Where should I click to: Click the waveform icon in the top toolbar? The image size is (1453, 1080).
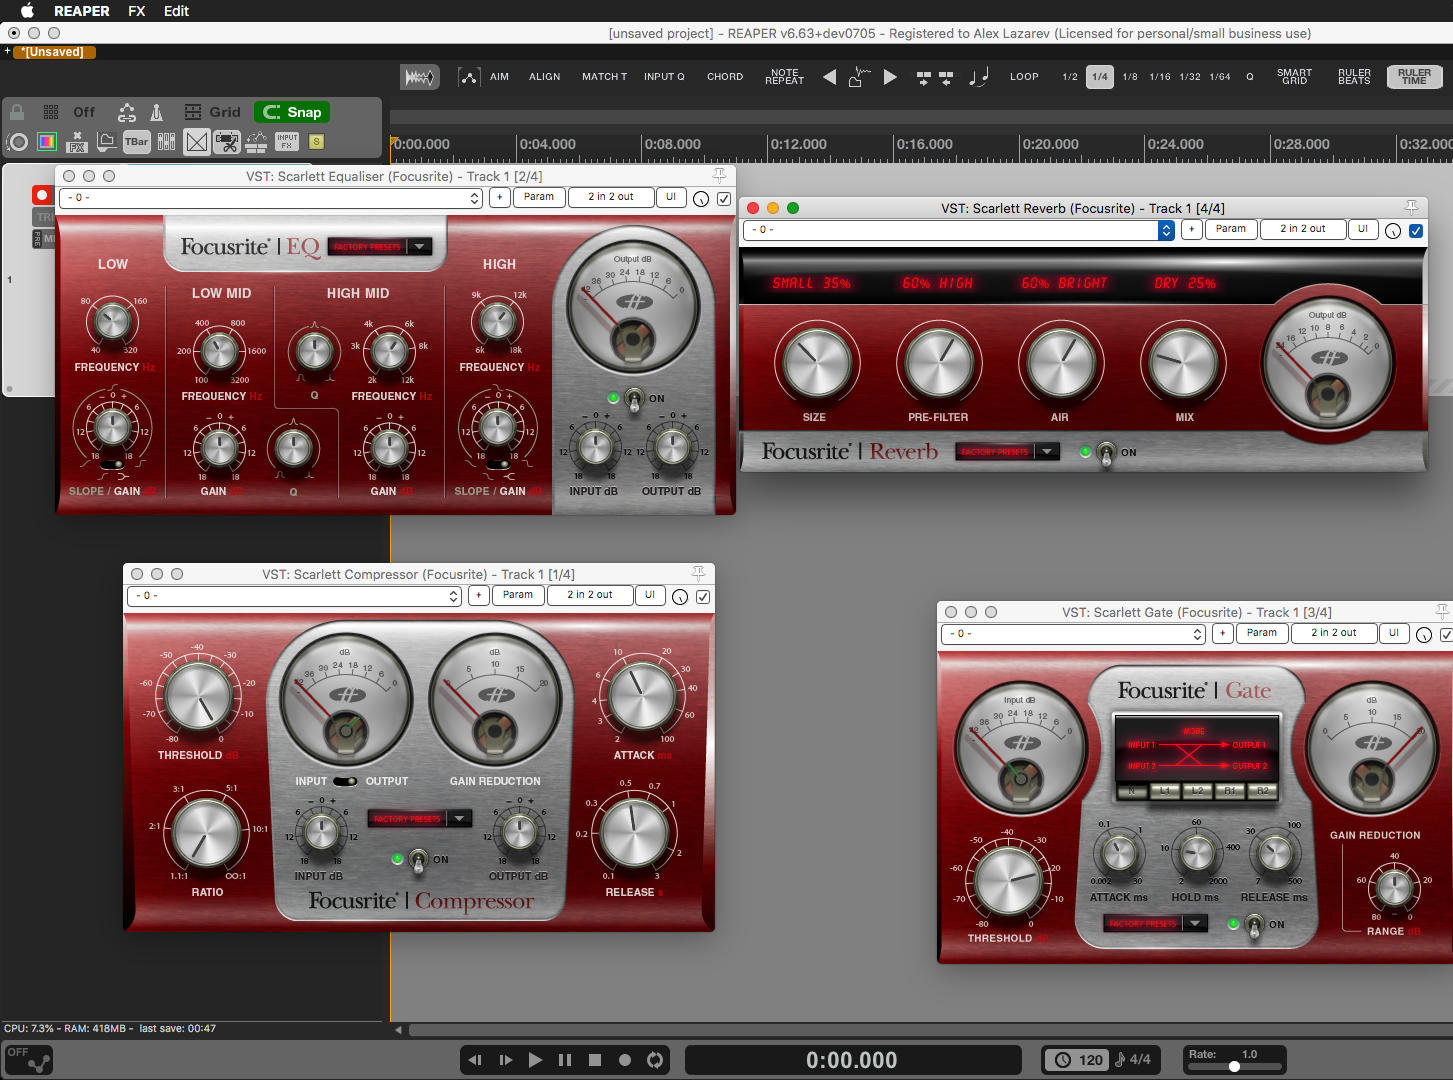[420, 77]
